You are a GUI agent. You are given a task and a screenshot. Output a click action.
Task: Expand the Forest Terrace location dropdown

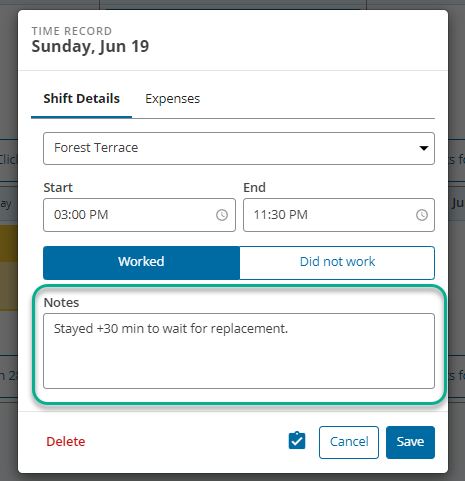239,148
